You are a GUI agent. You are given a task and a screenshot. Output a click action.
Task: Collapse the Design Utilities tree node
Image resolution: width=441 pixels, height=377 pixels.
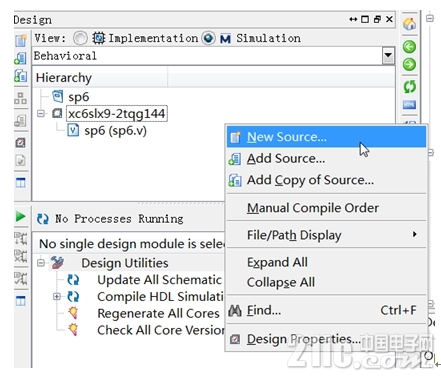41,263
